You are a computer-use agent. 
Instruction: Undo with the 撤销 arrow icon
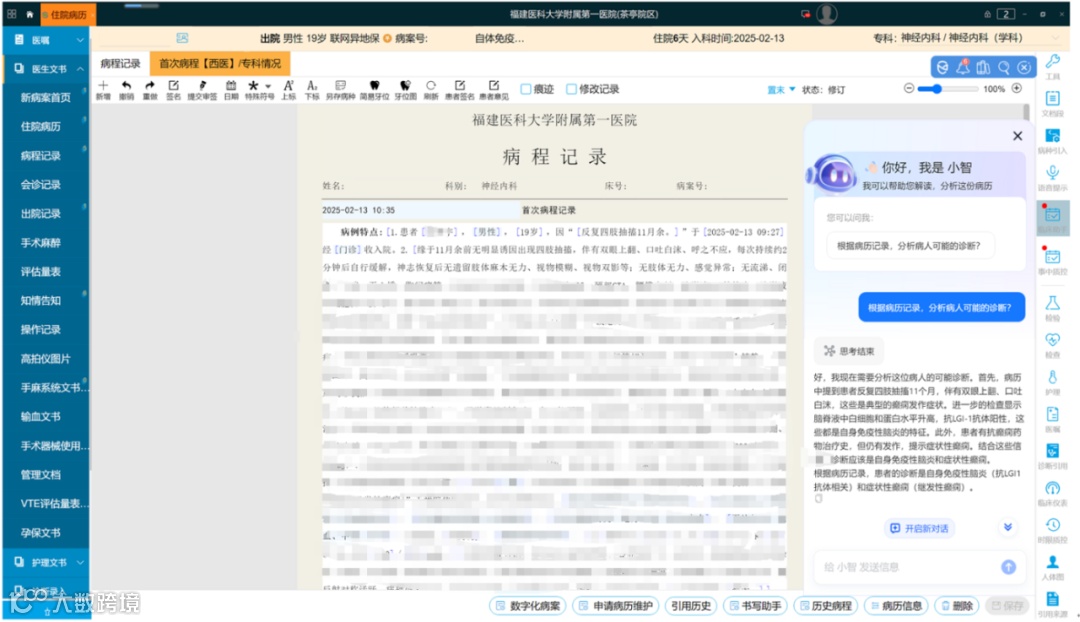[127, 86]
